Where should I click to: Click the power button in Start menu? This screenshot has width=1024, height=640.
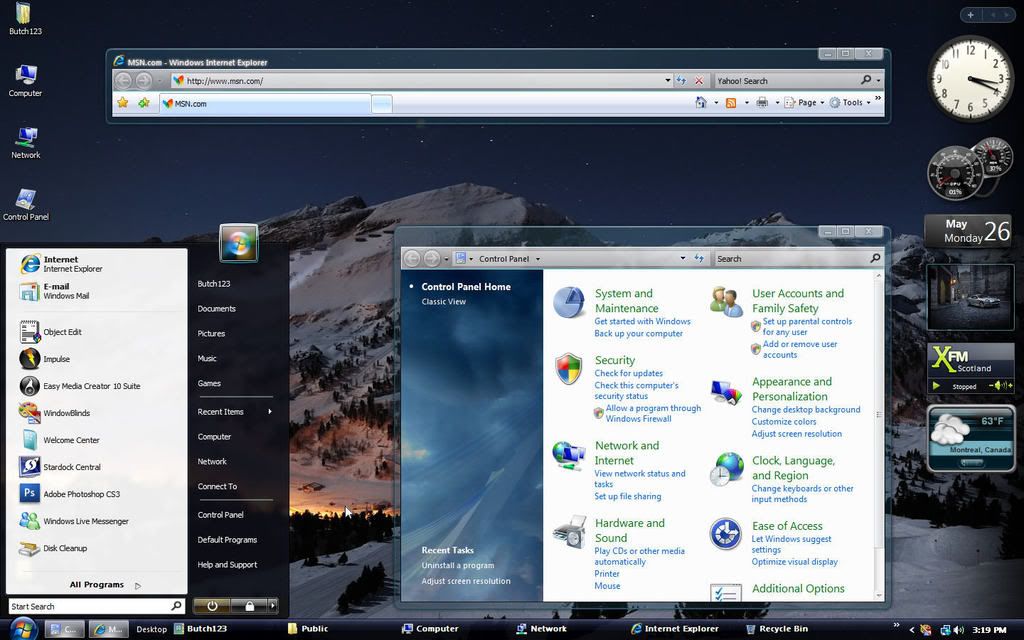click(212, 606)
